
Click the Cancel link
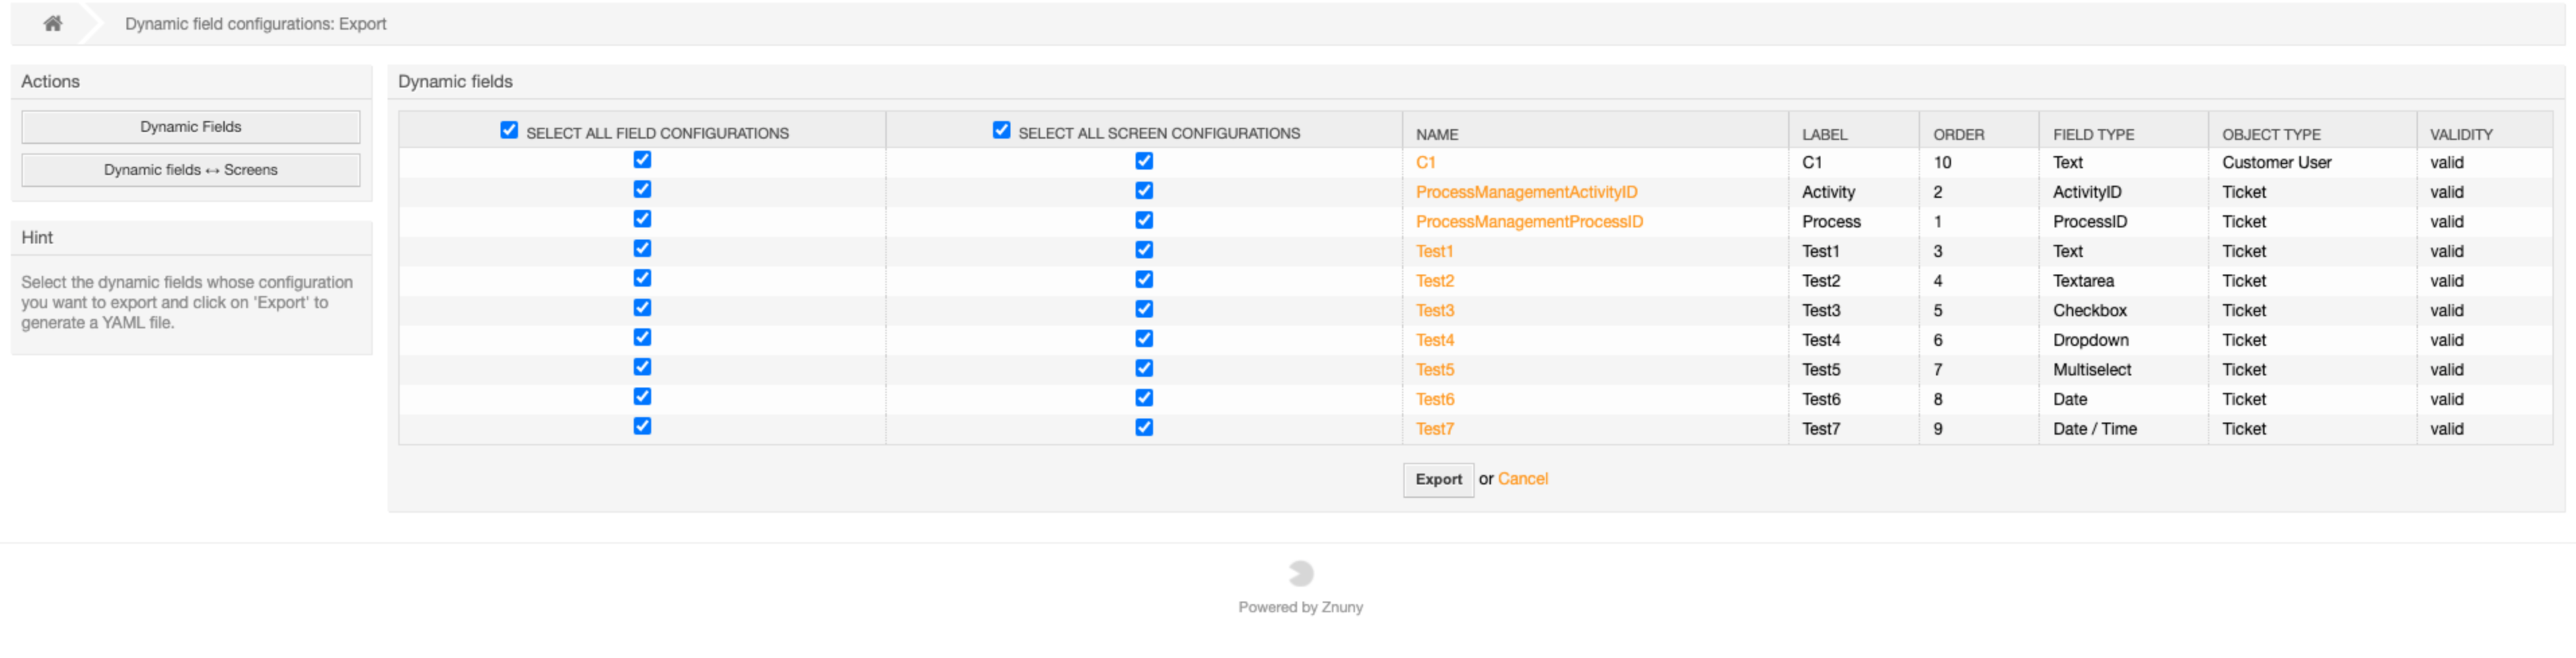pos(1522,479)
